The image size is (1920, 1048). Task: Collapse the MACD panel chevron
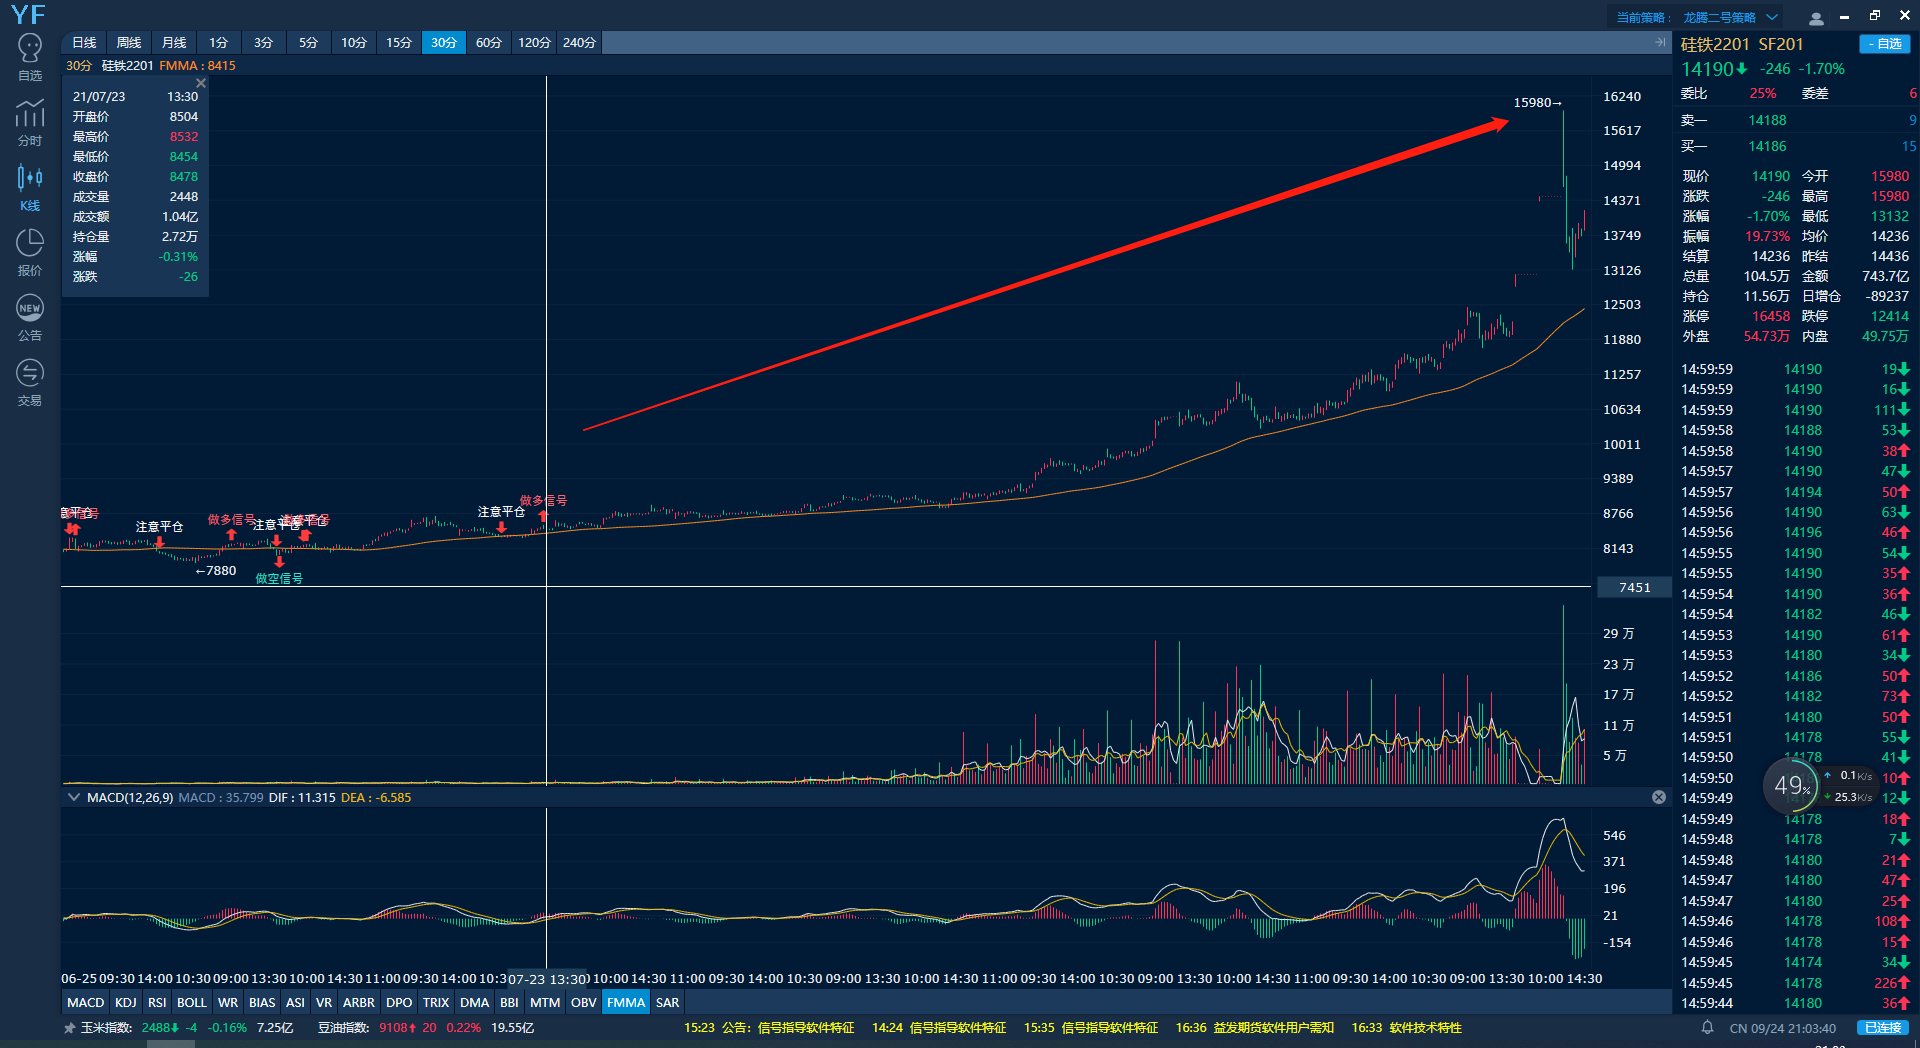coord(74,797)
